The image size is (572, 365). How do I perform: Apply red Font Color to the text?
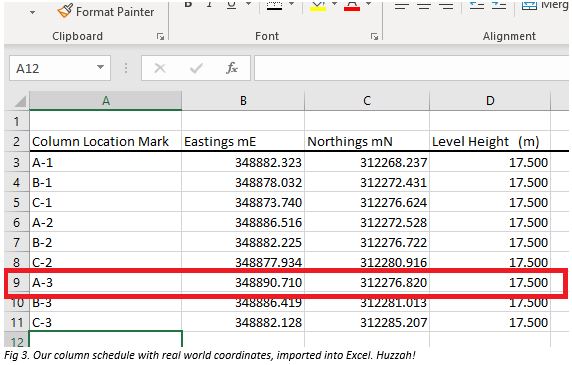(352, 5)
